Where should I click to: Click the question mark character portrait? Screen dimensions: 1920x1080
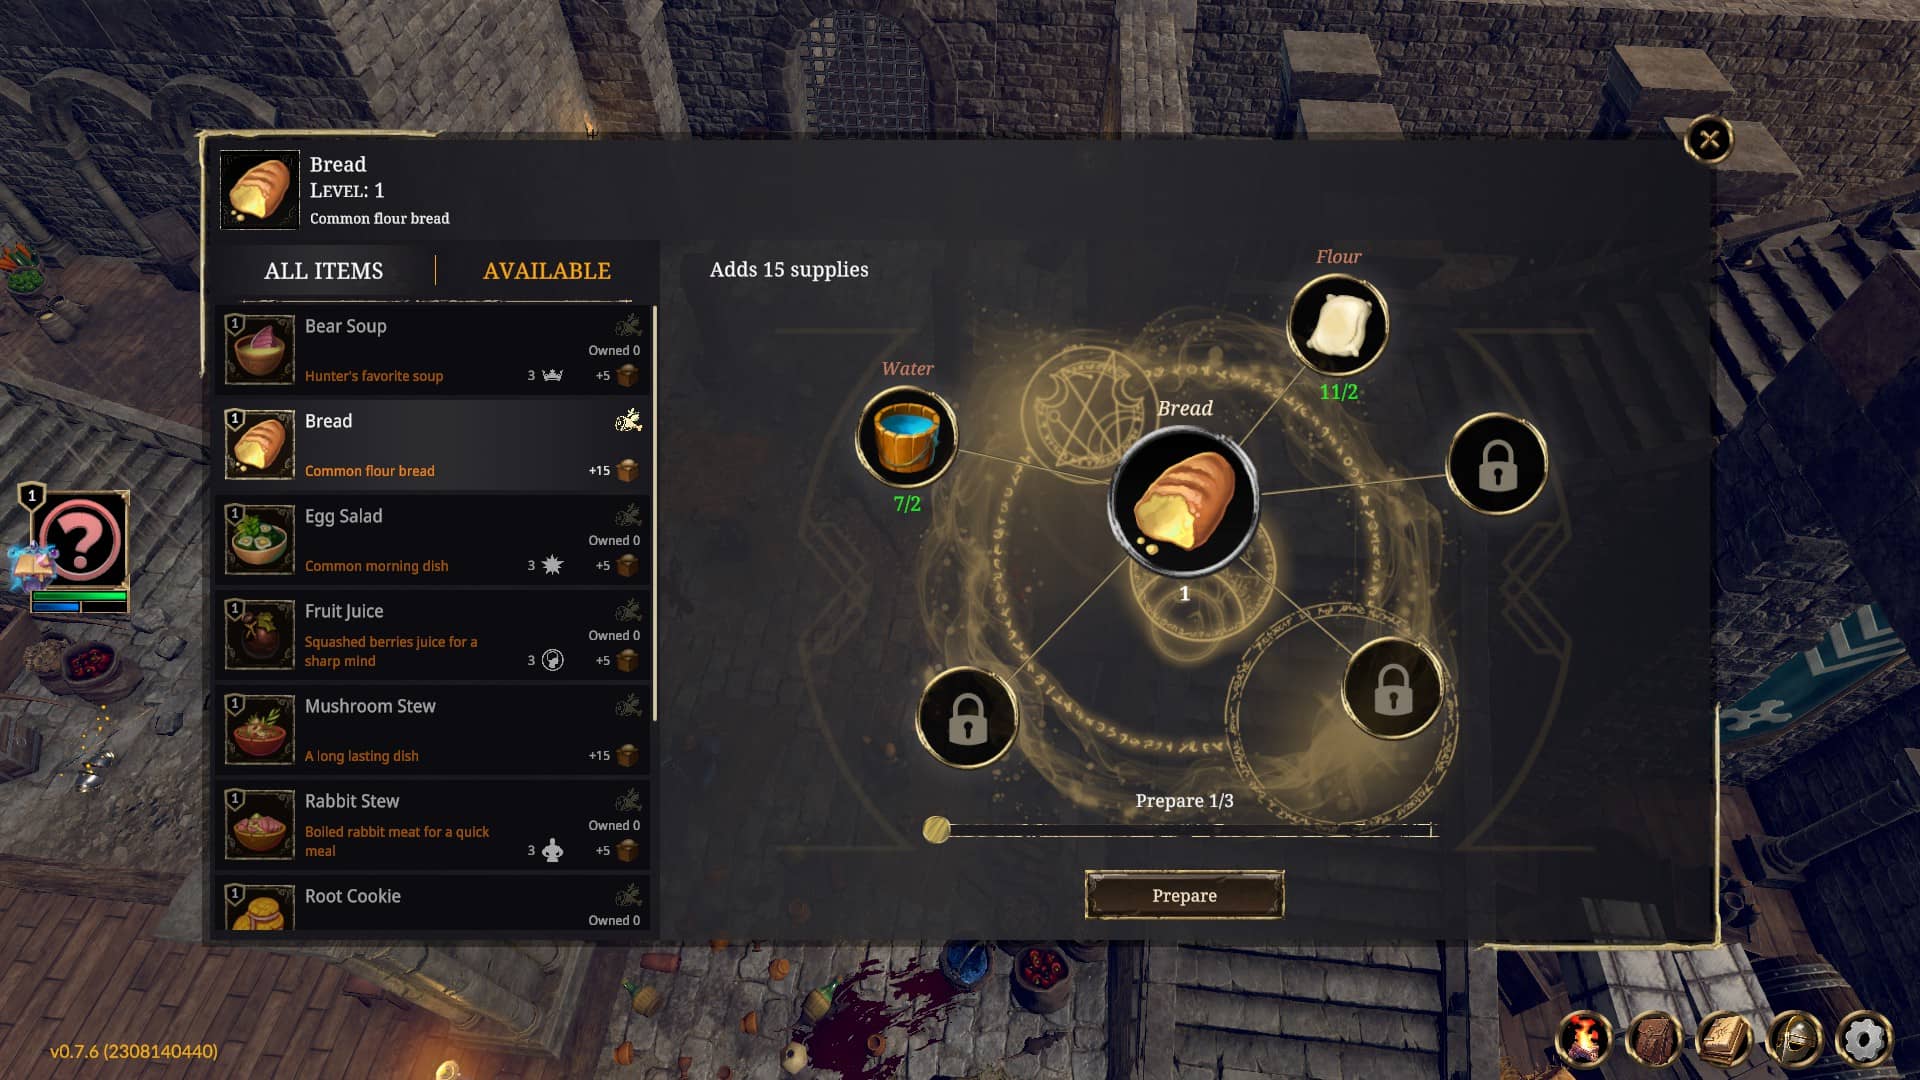(80, 540)
